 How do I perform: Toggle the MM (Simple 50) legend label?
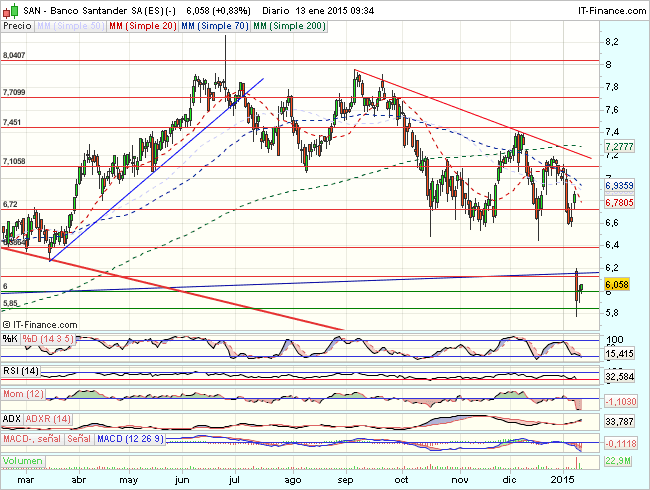70,26
